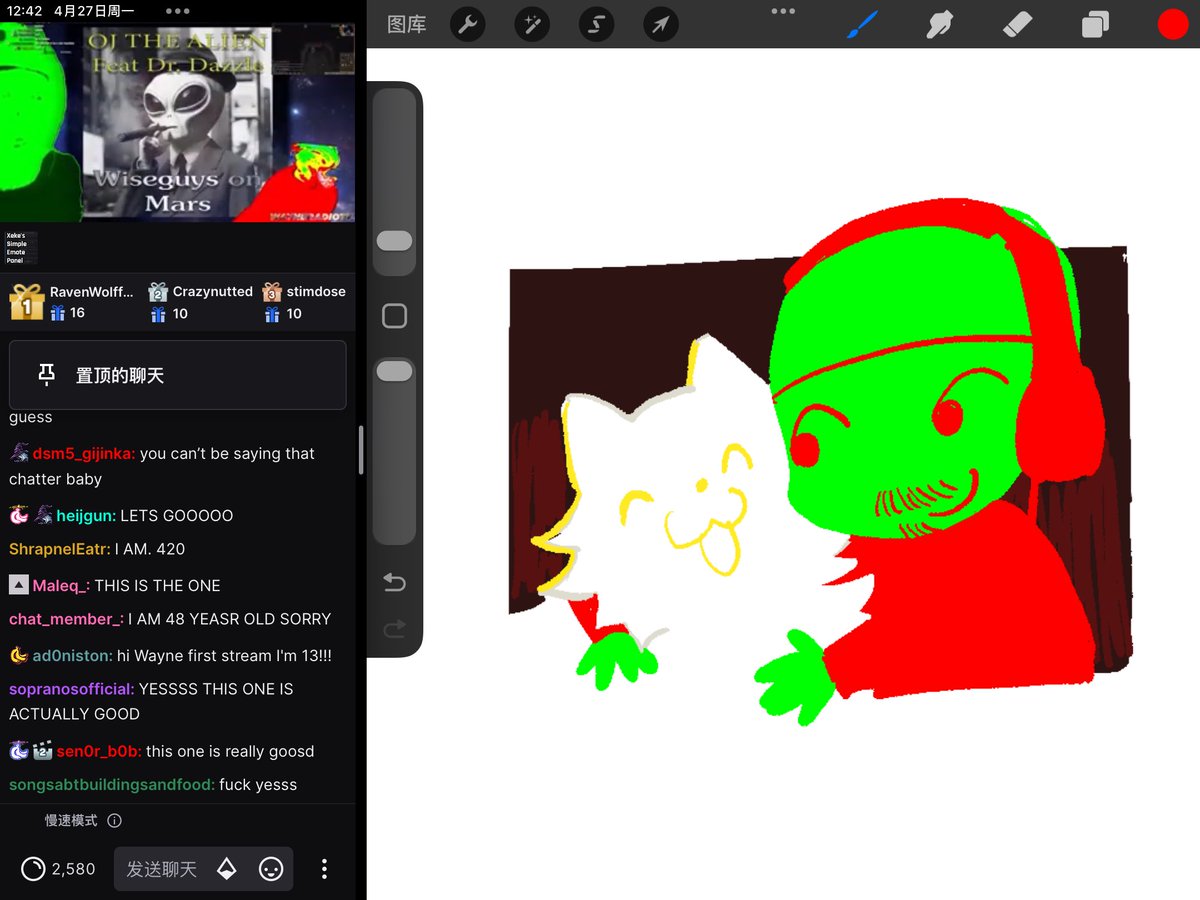The image size is (1200, 900).
Task: Open ad0niston's user profile
Action: point(74,656)
